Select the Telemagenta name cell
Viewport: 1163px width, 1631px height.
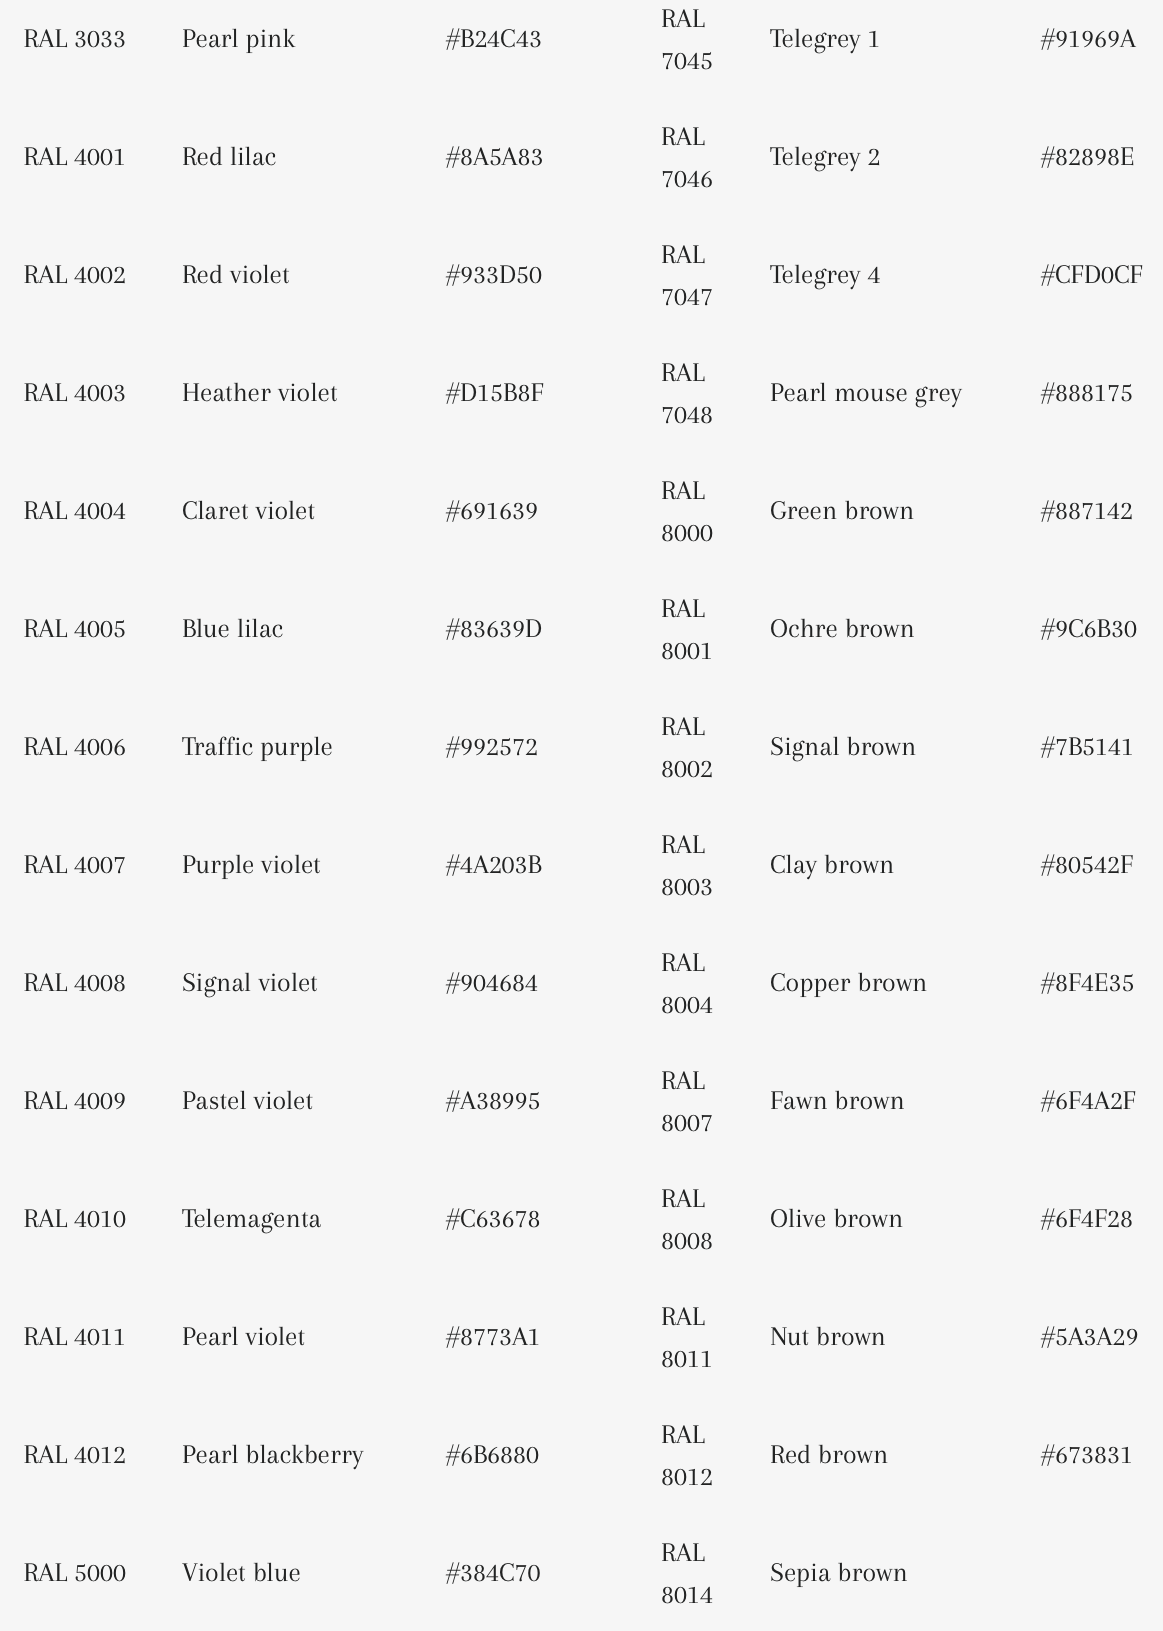point(251,1220)
